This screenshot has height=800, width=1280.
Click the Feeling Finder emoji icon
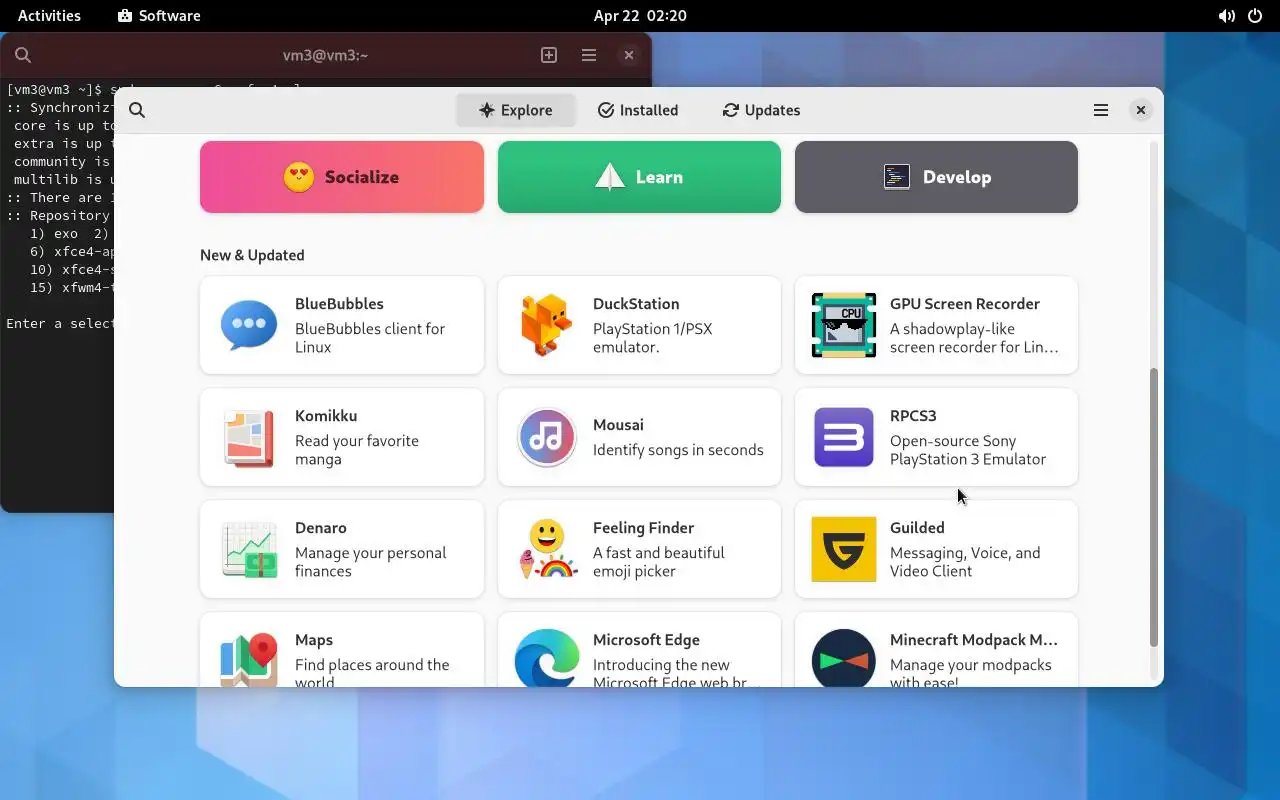coord(547,549)
